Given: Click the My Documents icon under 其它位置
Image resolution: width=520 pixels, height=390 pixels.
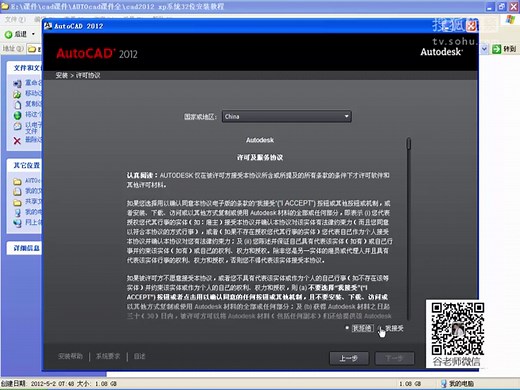Looking at the screenshot, I should pos(17,192).
